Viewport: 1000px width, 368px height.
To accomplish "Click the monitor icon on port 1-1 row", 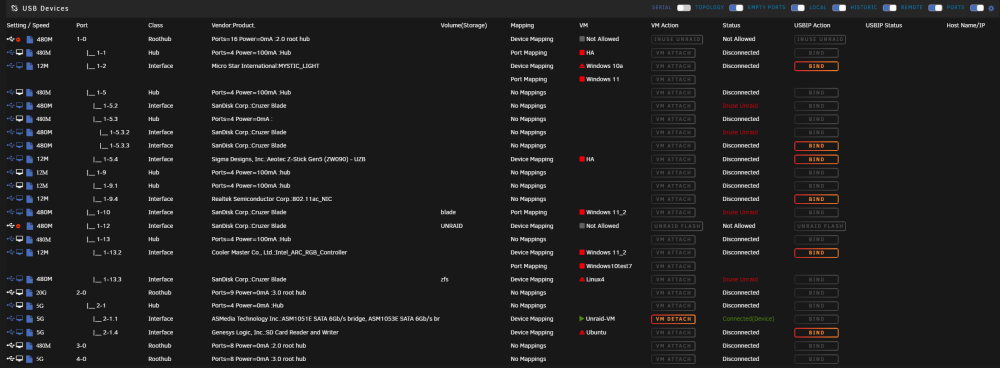I will coord(19,52).
